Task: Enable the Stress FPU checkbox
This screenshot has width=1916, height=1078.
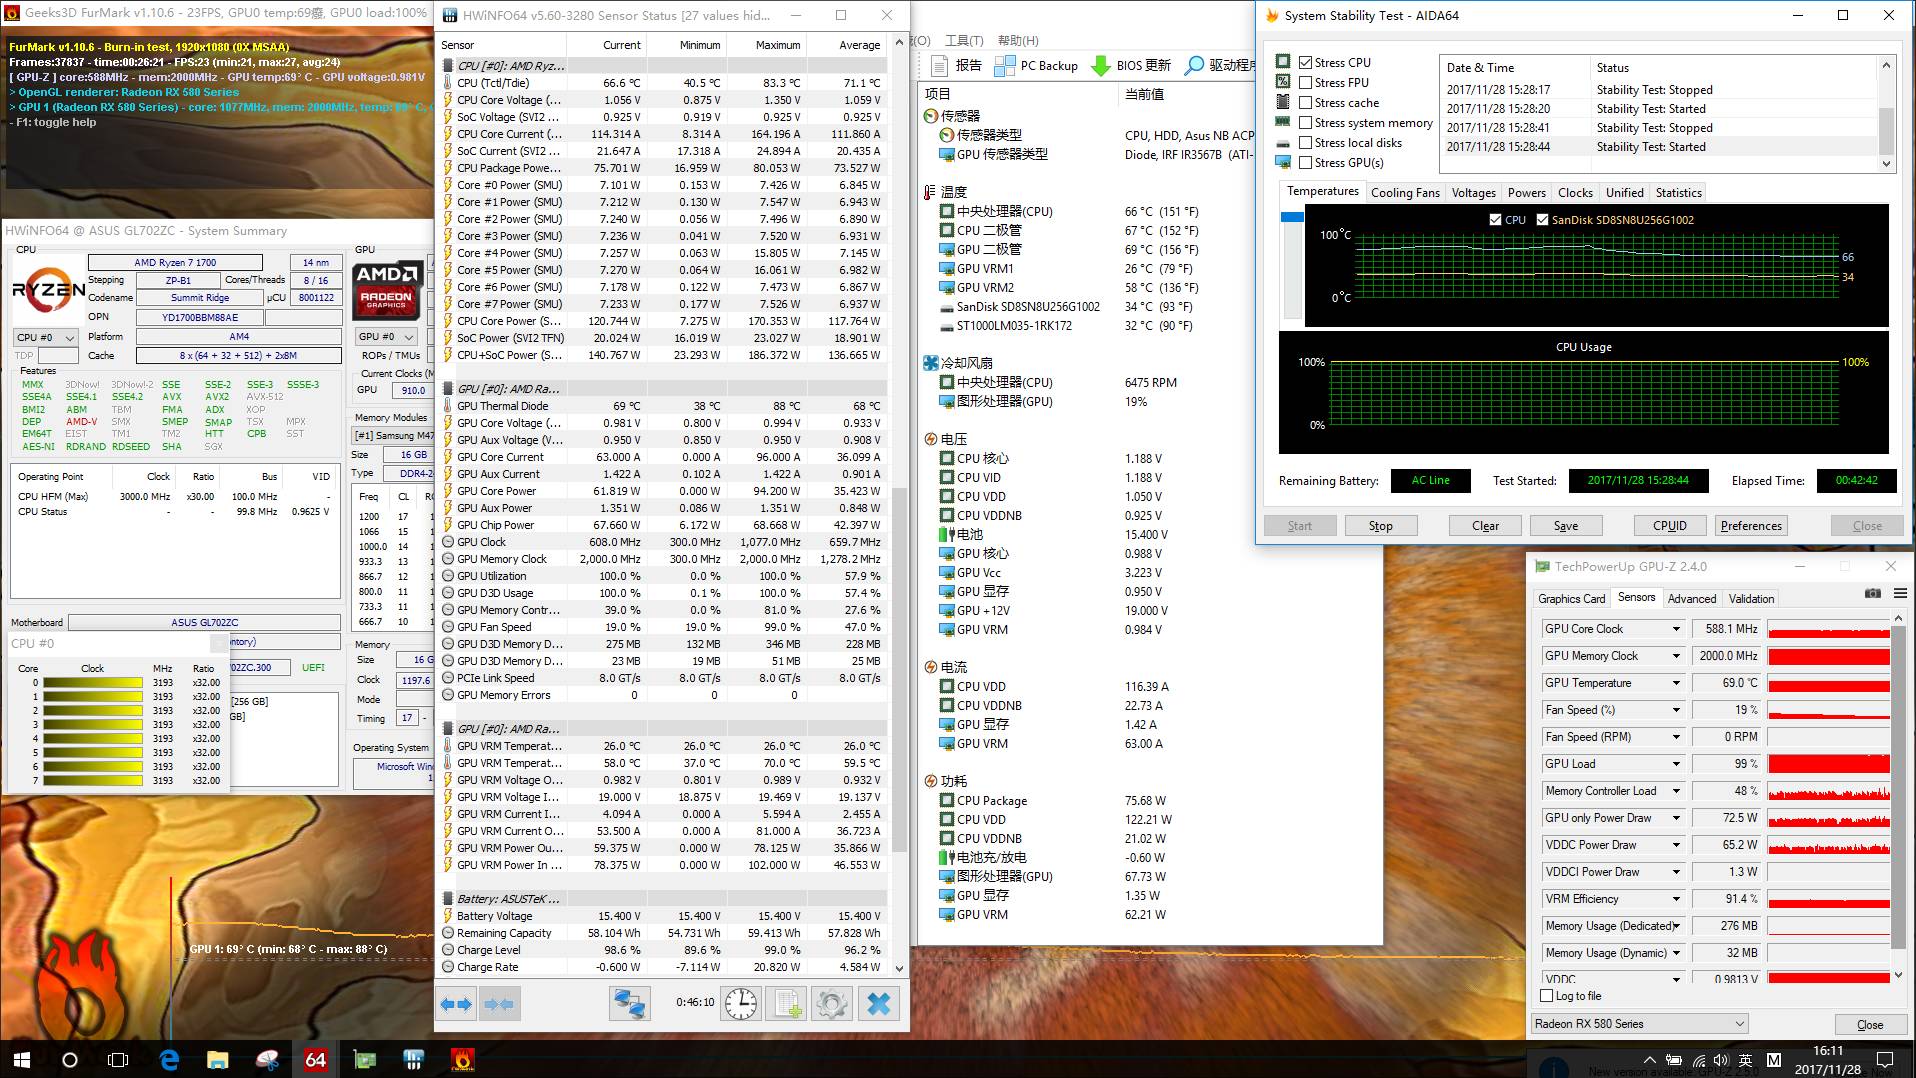Action: pyautogui.click(x=1305, y=82)
